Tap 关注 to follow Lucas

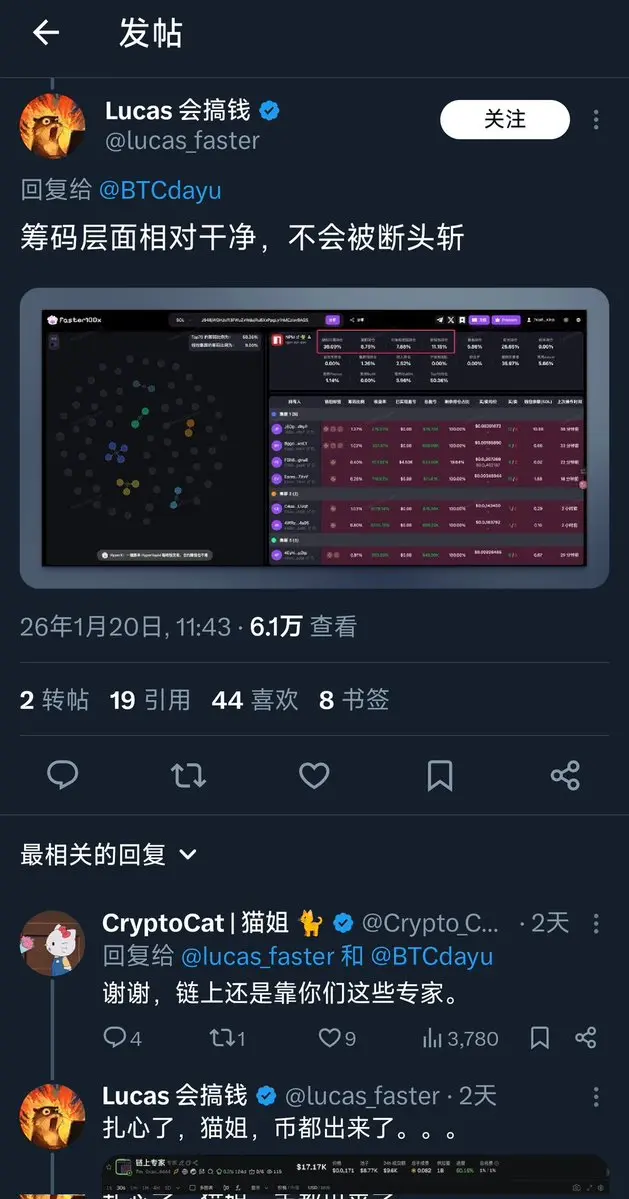(x=505, y=119)
